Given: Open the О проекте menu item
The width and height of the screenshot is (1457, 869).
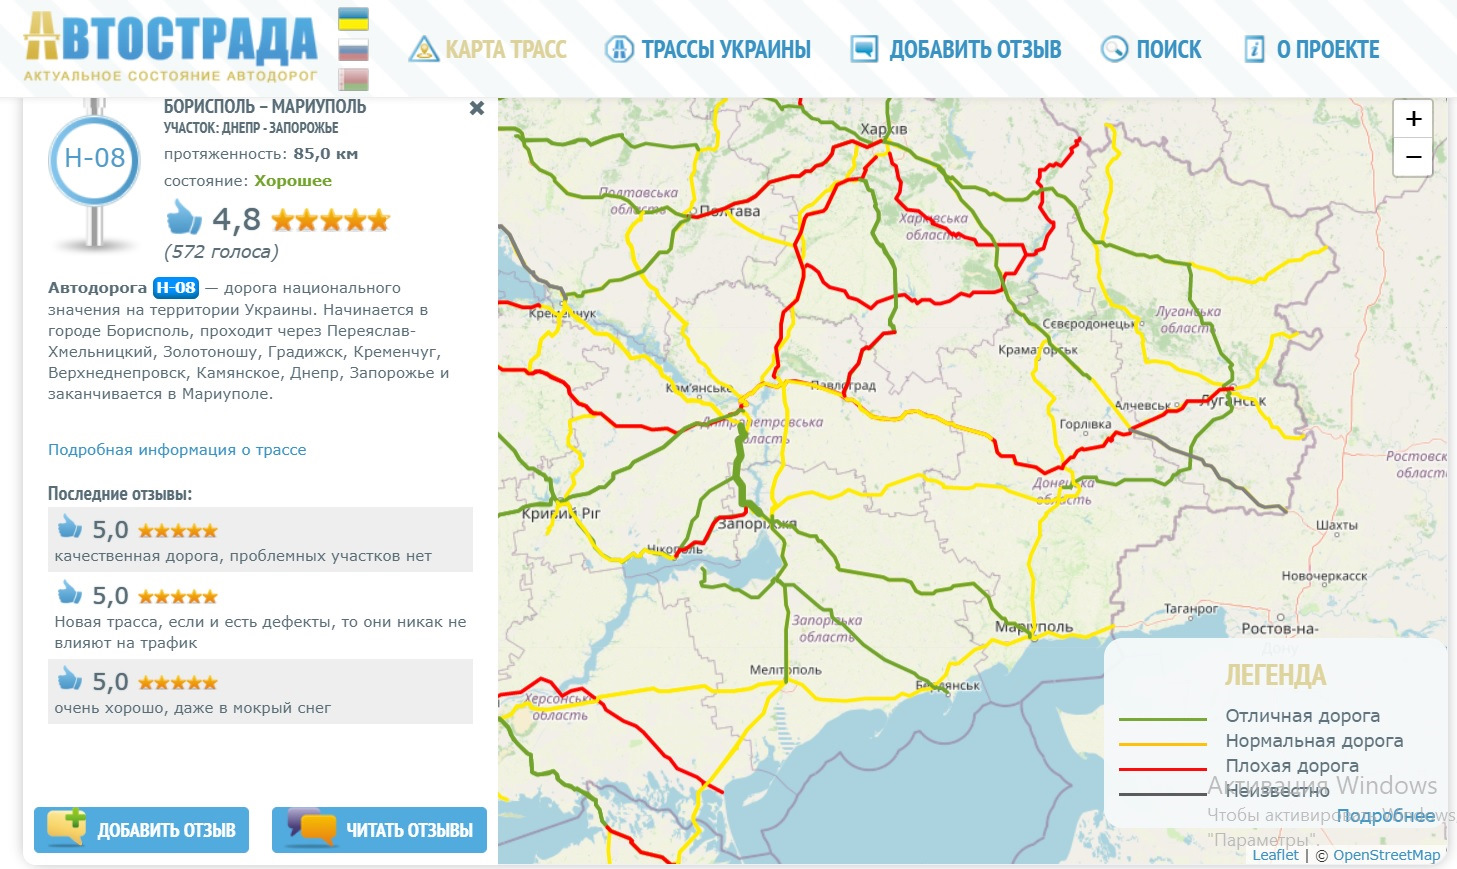Looking at the screenshot, I should (x=1311, y=49).
